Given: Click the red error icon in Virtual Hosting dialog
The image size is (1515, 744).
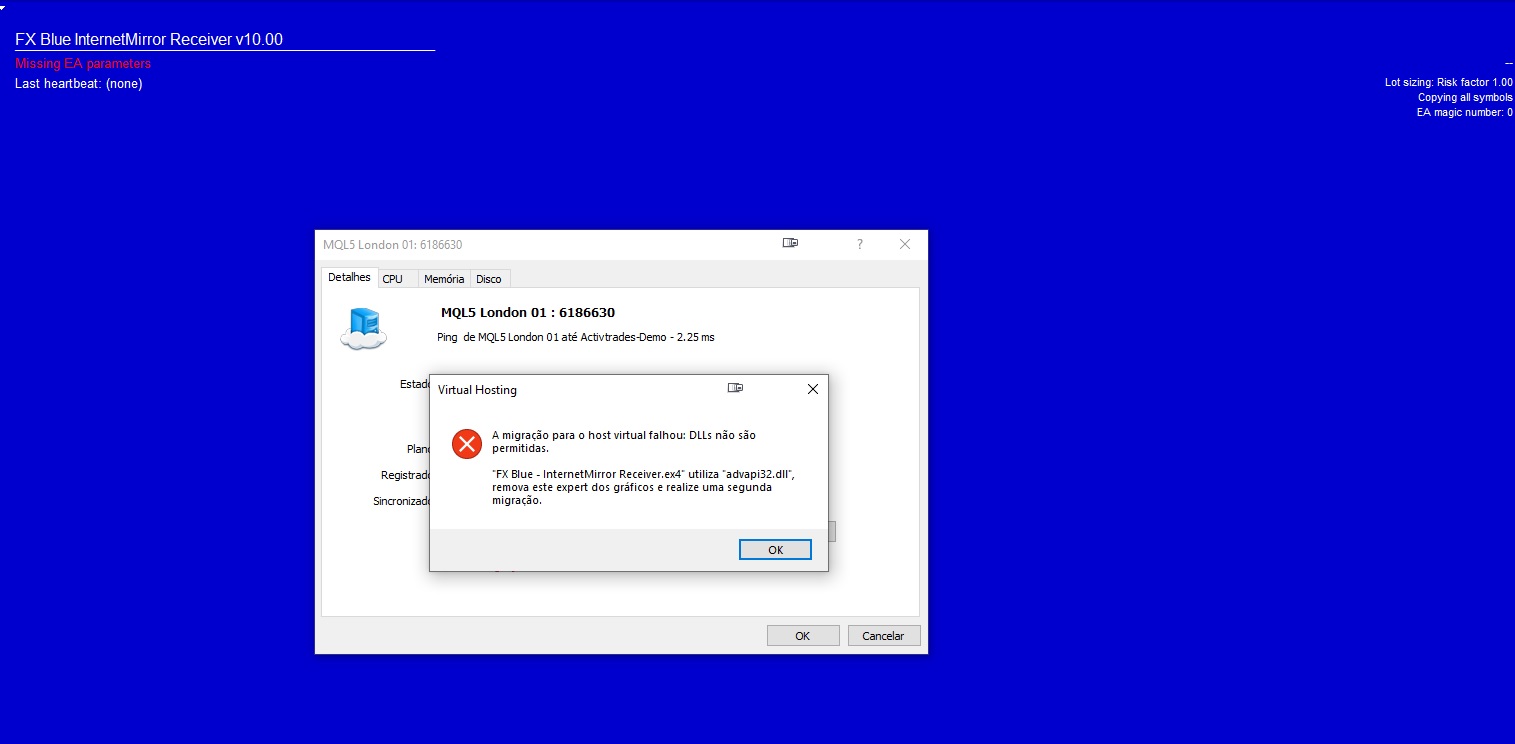Looking at the screenshot, I should point(466,444).
